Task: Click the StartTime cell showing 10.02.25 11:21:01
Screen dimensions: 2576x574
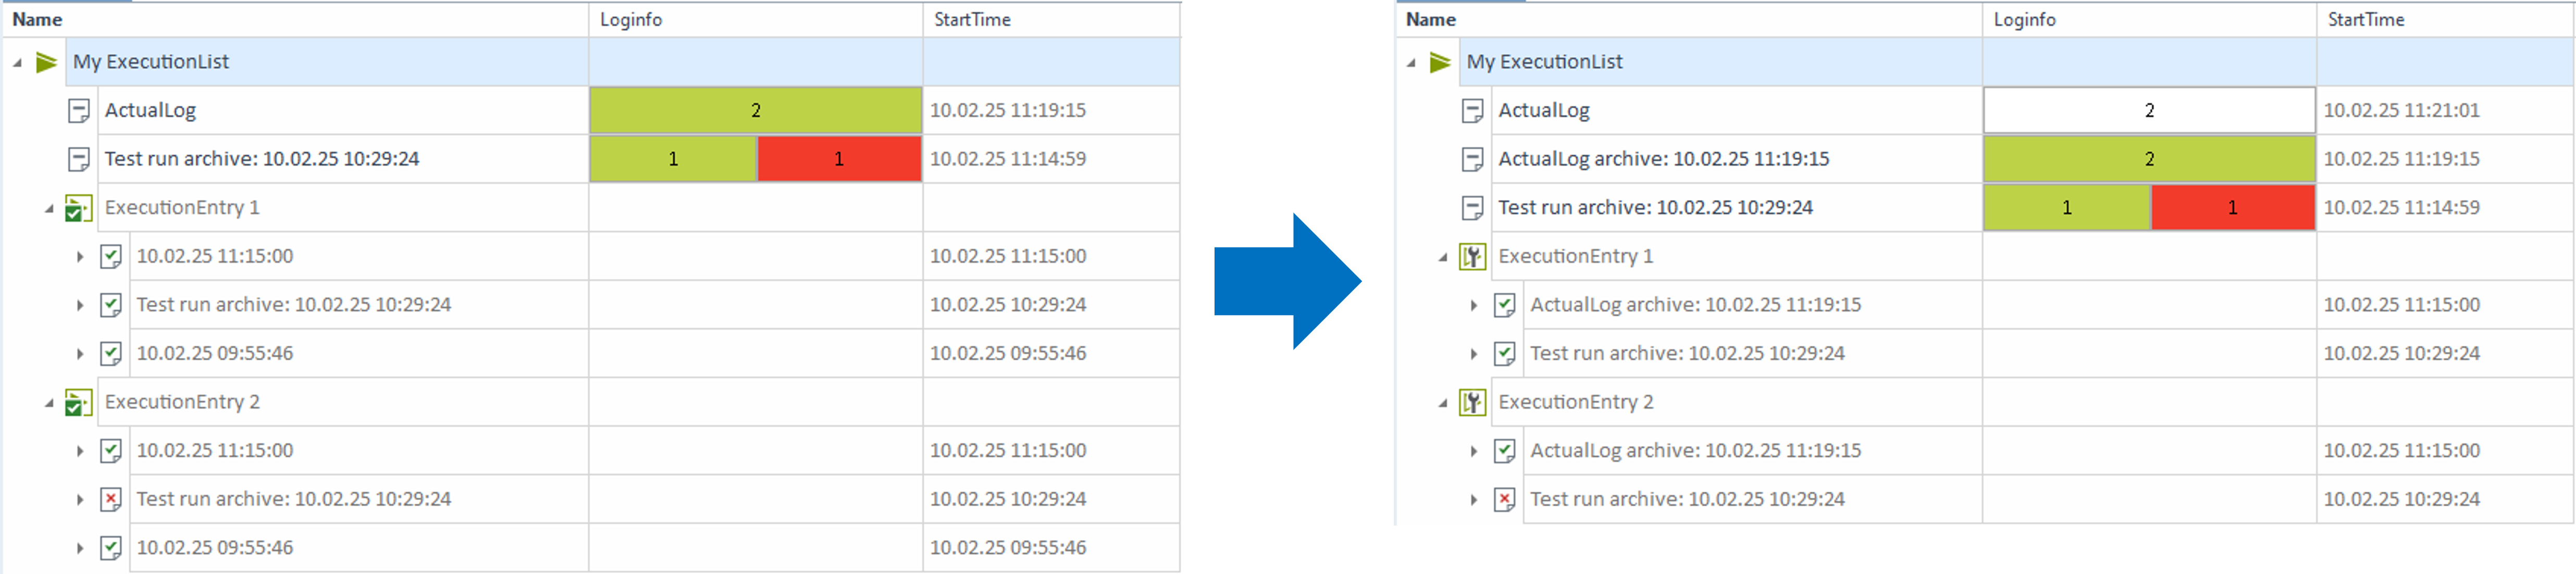Action: click(x=2401, y=111)
